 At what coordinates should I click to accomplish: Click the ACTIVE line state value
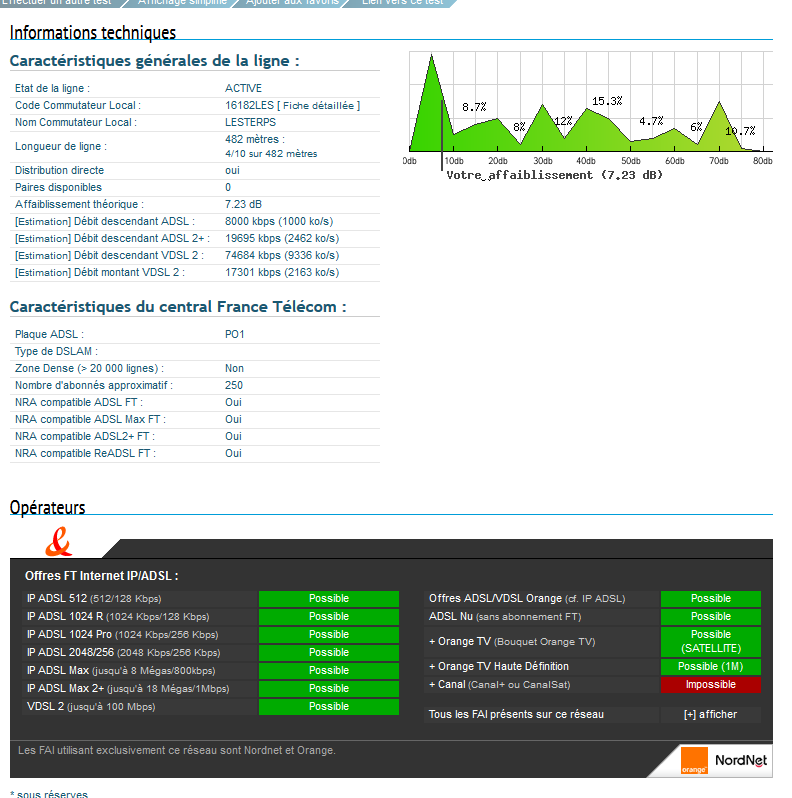243,89
